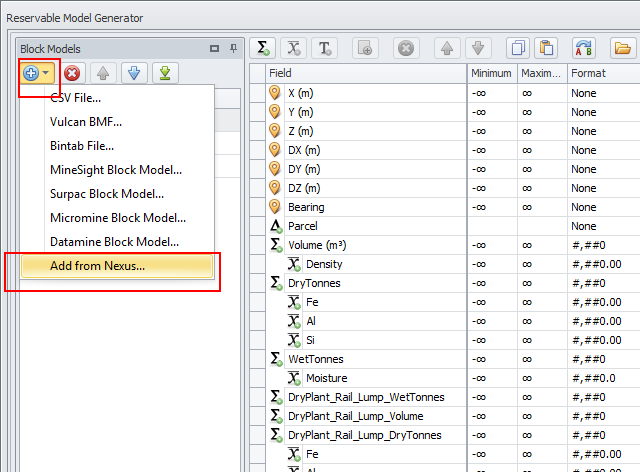Screen dimensions: 640x472
Task: Open Block Models panel window position menu
Action: click(214, 48)
